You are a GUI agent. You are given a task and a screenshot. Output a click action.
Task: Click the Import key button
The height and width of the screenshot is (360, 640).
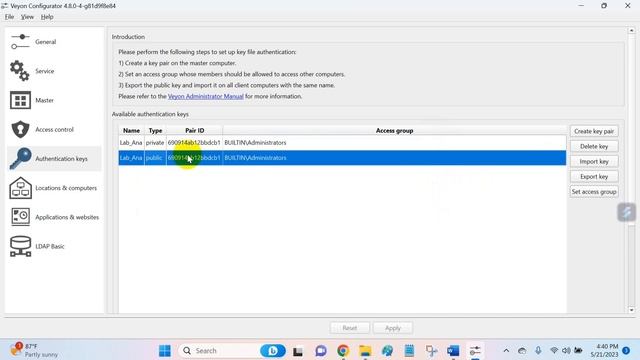pyautogui.click(x=594, y=161)
